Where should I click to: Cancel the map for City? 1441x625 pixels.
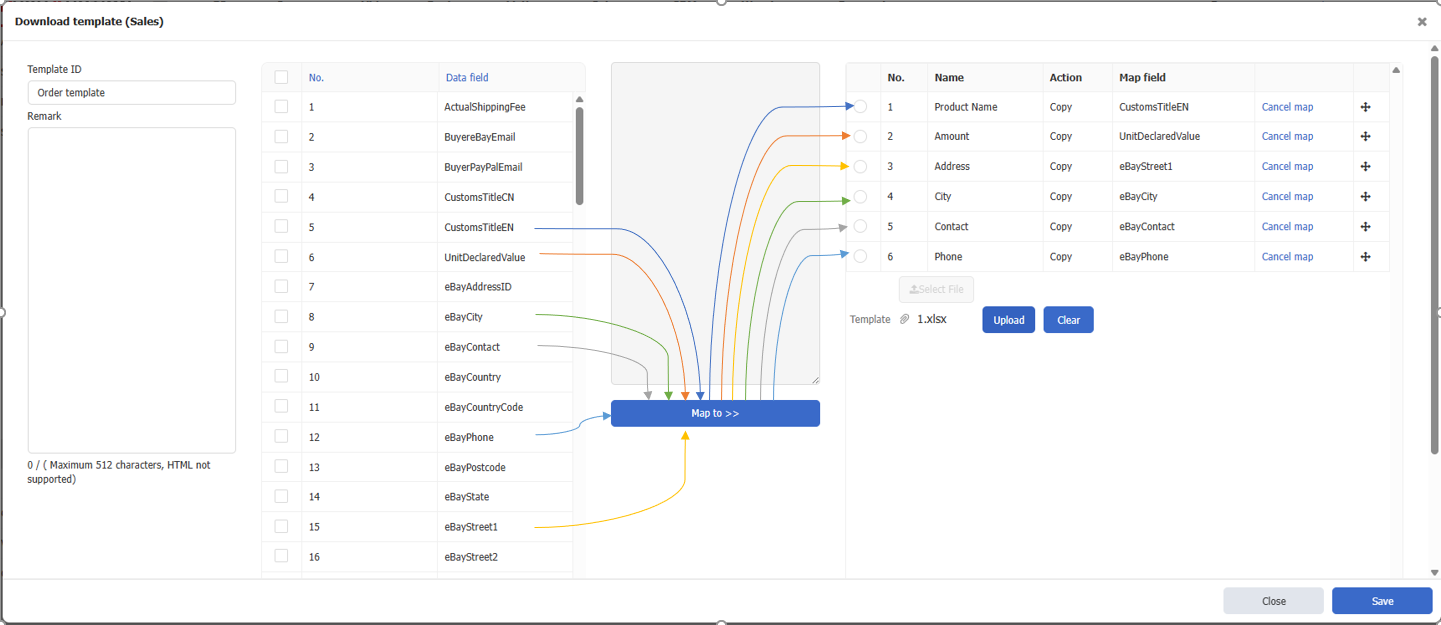point(1287,197)
